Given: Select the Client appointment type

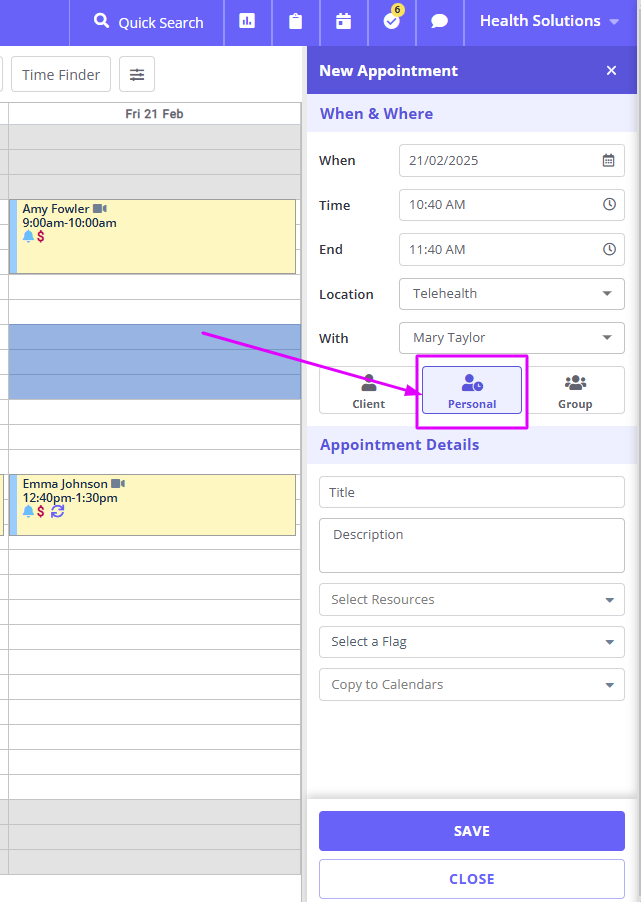Looking at the screenshot, I should click(x=368, y=390).
